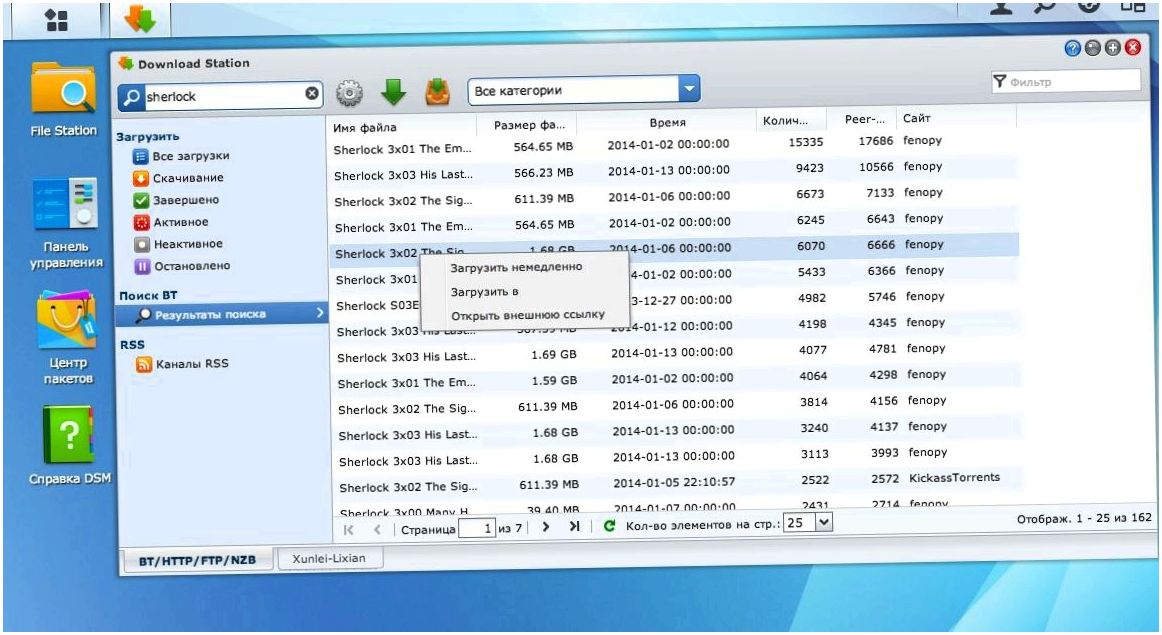Select Скачивание in sidebar
The height and width of the screenshot is (635, 1162).
coord(178,178)
